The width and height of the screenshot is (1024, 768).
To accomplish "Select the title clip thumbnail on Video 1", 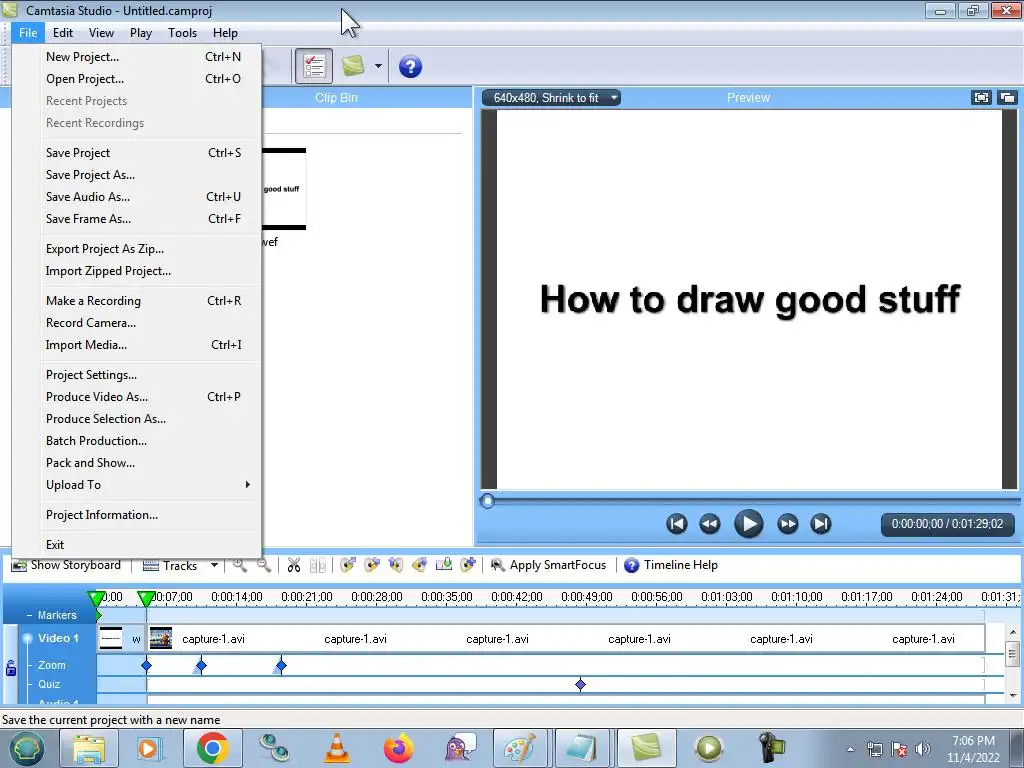I will point(111,639).
